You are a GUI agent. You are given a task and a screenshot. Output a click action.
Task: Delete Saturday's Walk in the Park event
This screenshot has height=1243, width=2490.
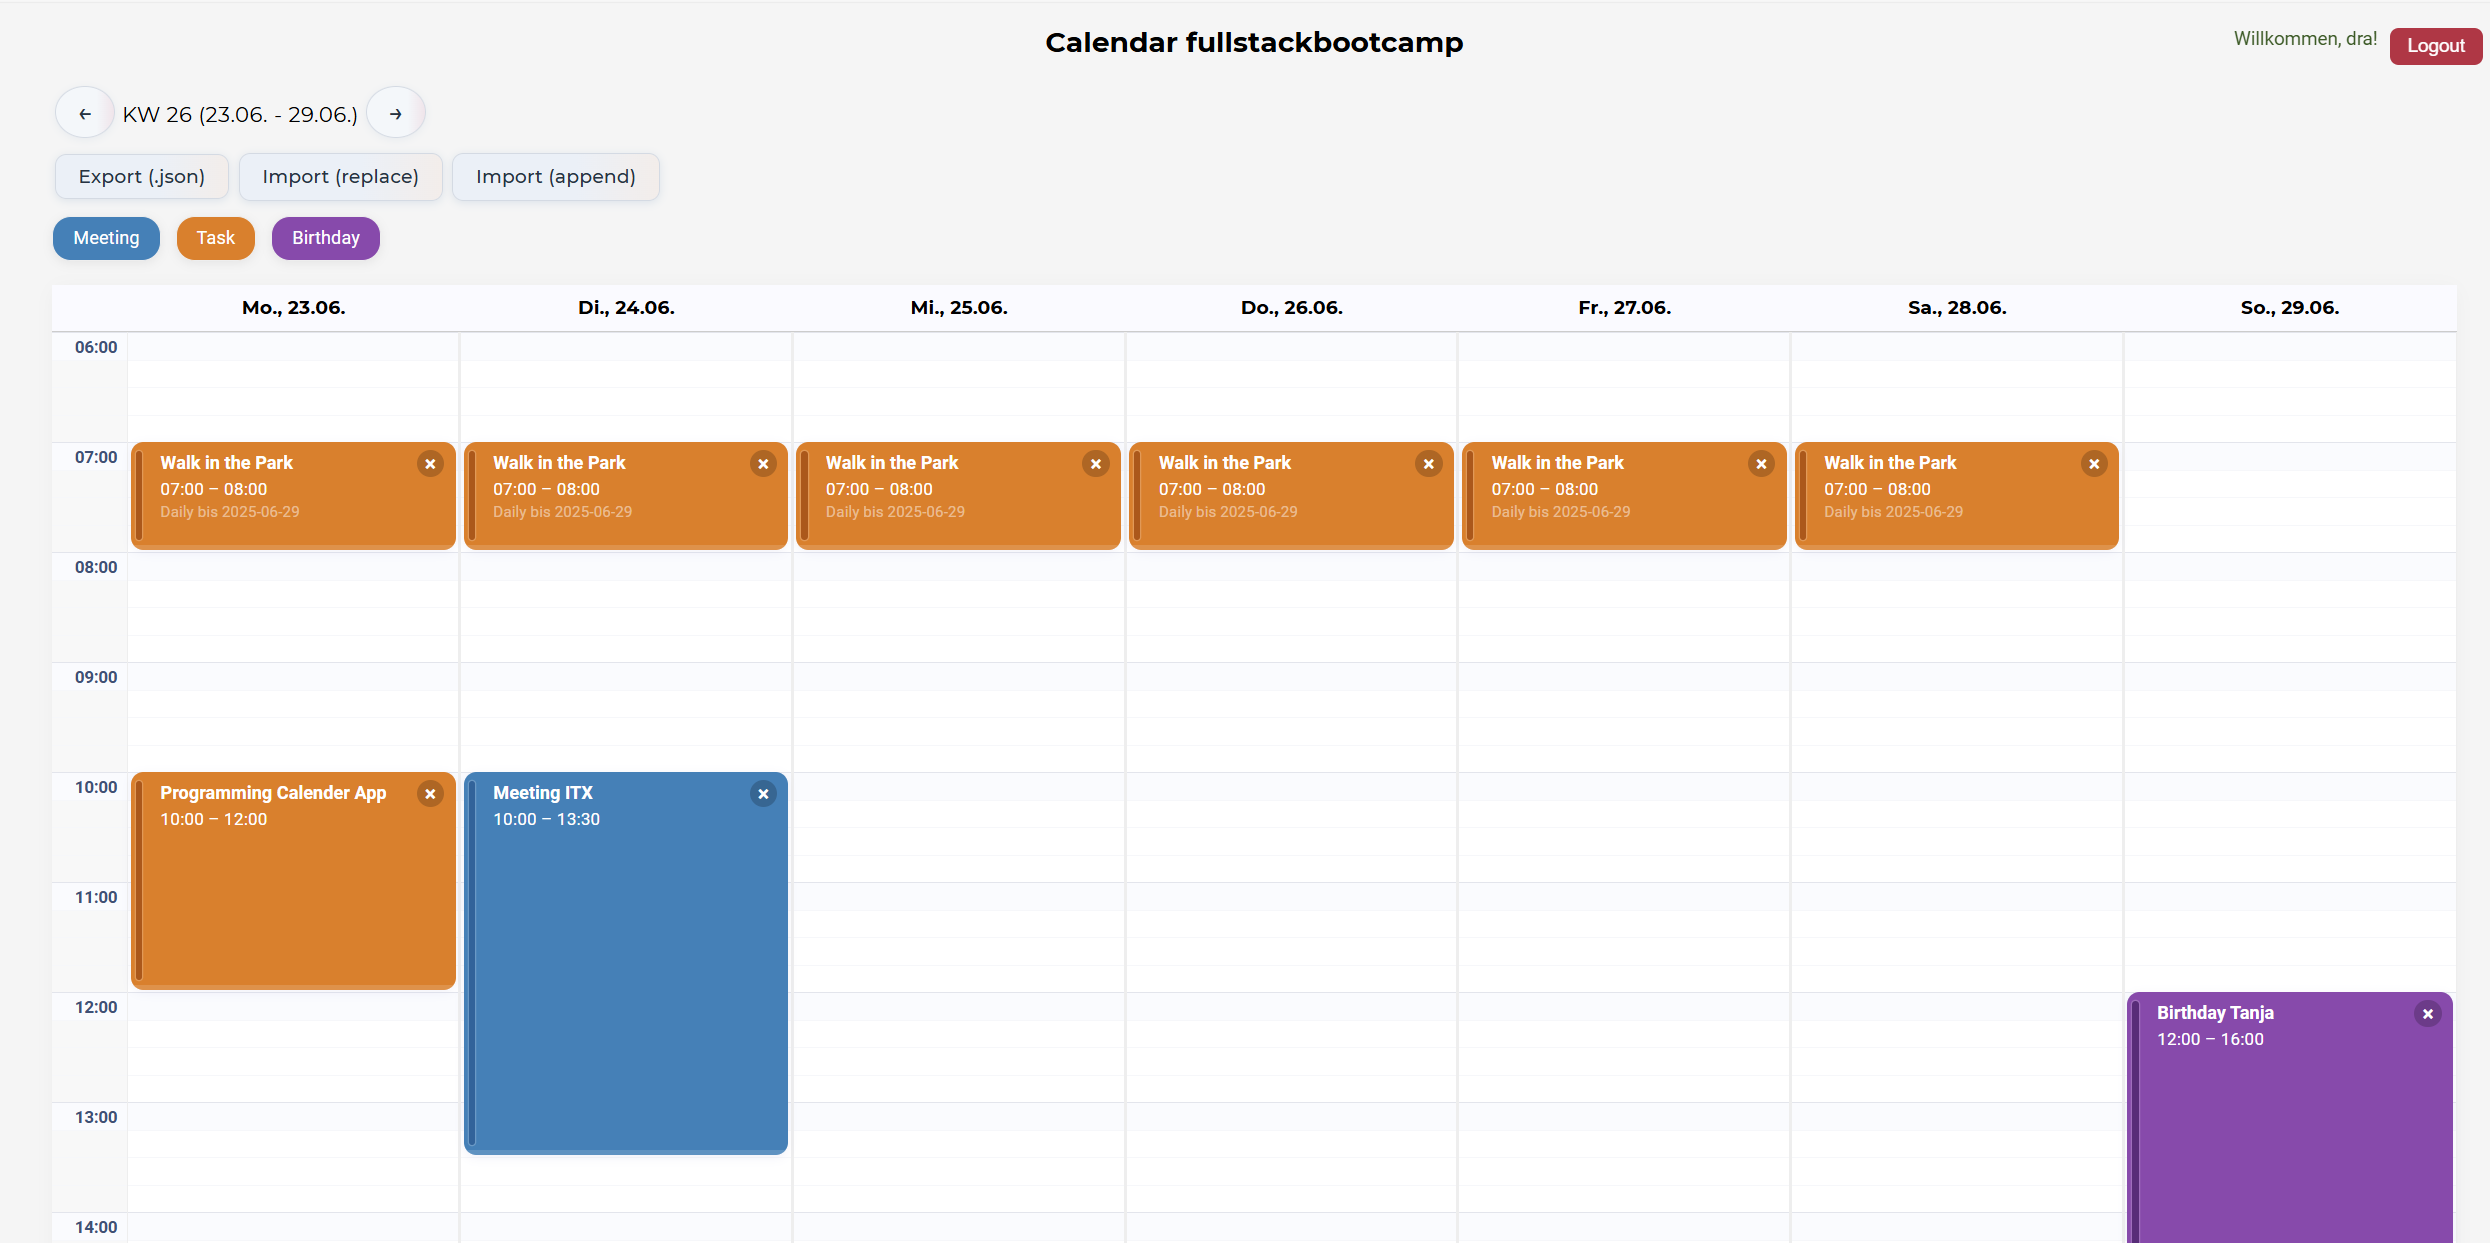[x=2094, y=464]
